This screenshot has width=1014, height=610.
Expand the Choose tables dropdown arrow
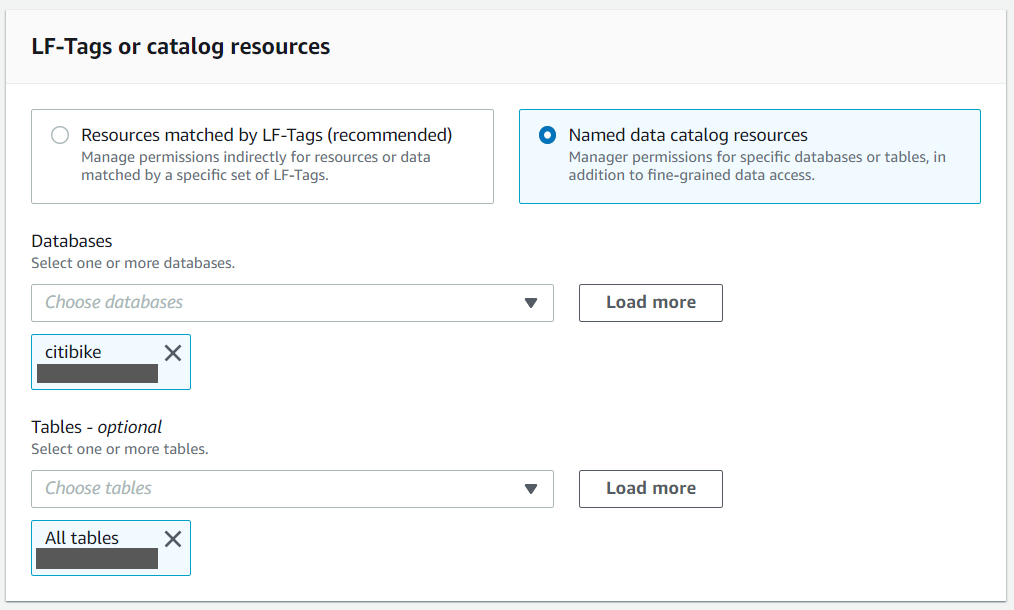pos(532,489)
